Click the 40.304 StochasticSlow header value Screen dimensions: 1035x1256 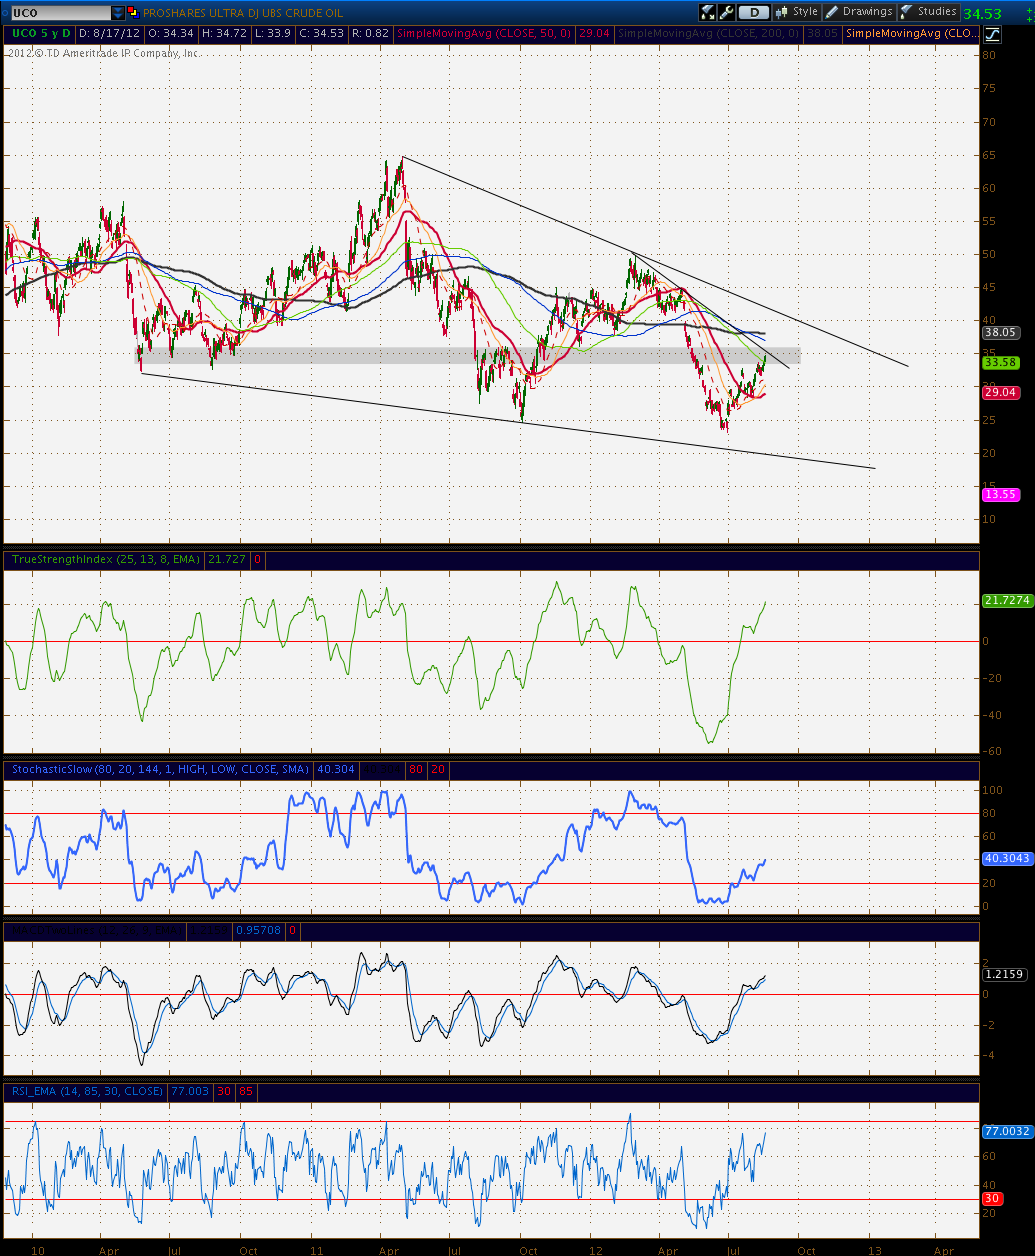(x=335, y=770)
